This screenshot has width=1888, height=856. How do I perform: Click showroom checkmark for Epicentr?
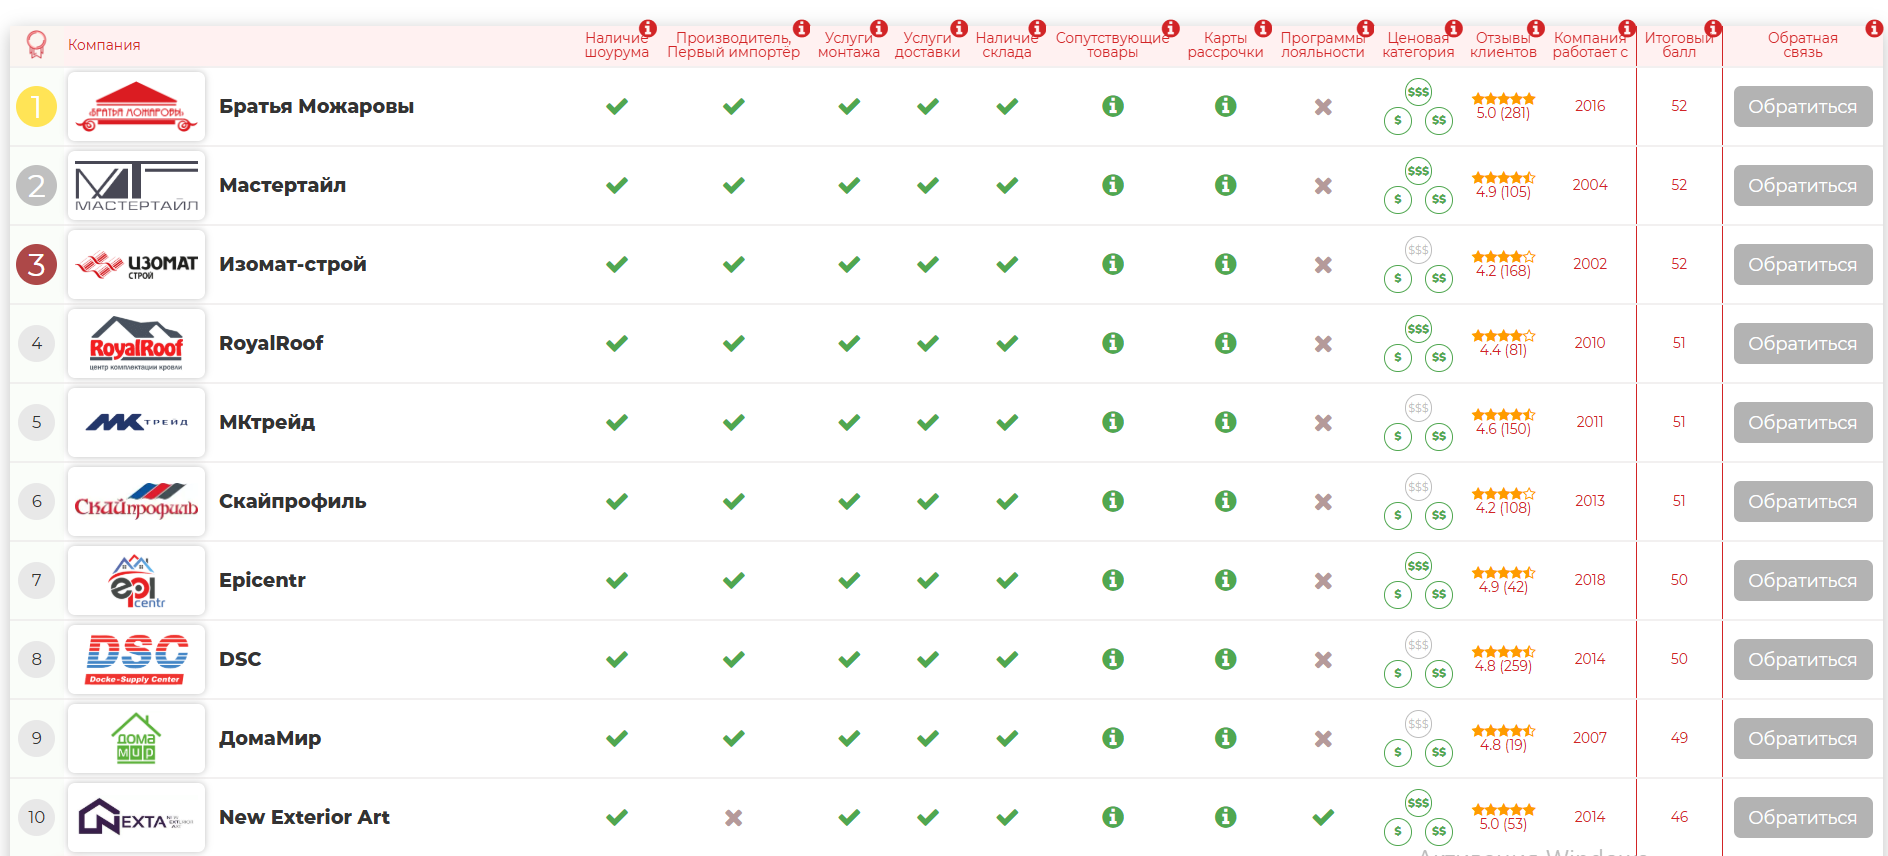pyautogui.click(x=617, y=580)
